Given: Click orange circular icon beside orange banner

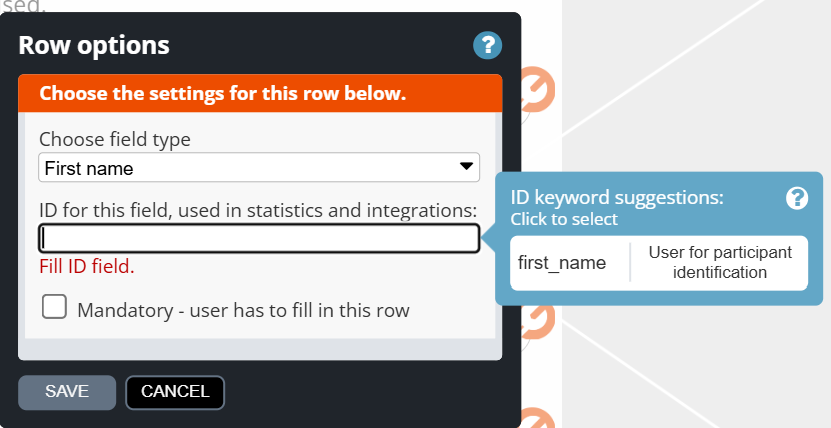Looking at the screenshot, I should [538, 88].
